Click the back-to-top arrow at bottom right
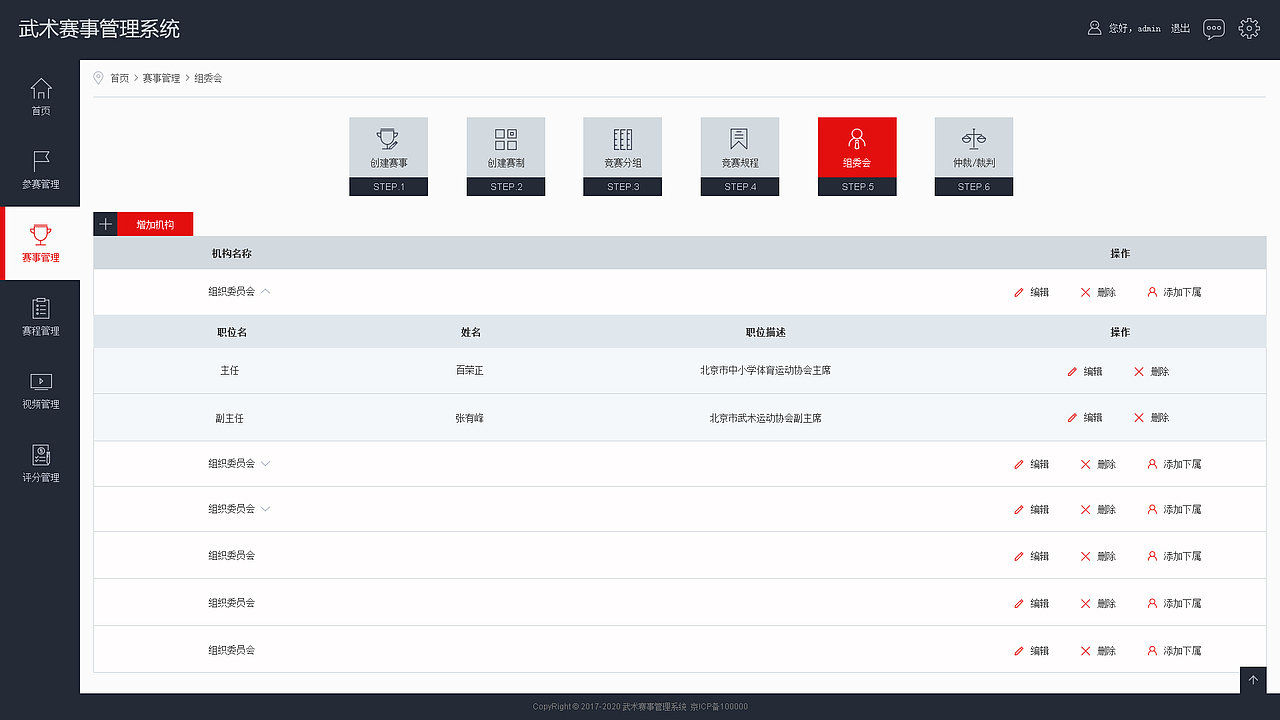The image size is (1280, 720). (1253, 680)
